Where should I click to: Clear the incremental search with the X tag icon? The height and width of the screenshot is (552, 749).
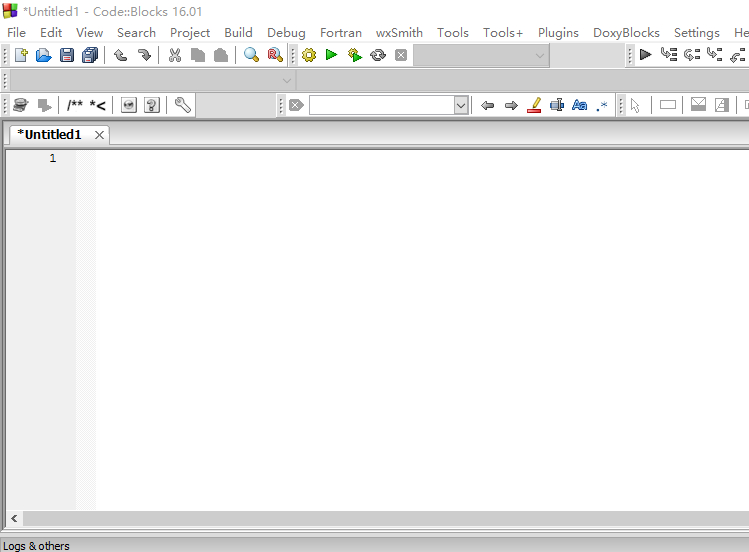[296, 105]
